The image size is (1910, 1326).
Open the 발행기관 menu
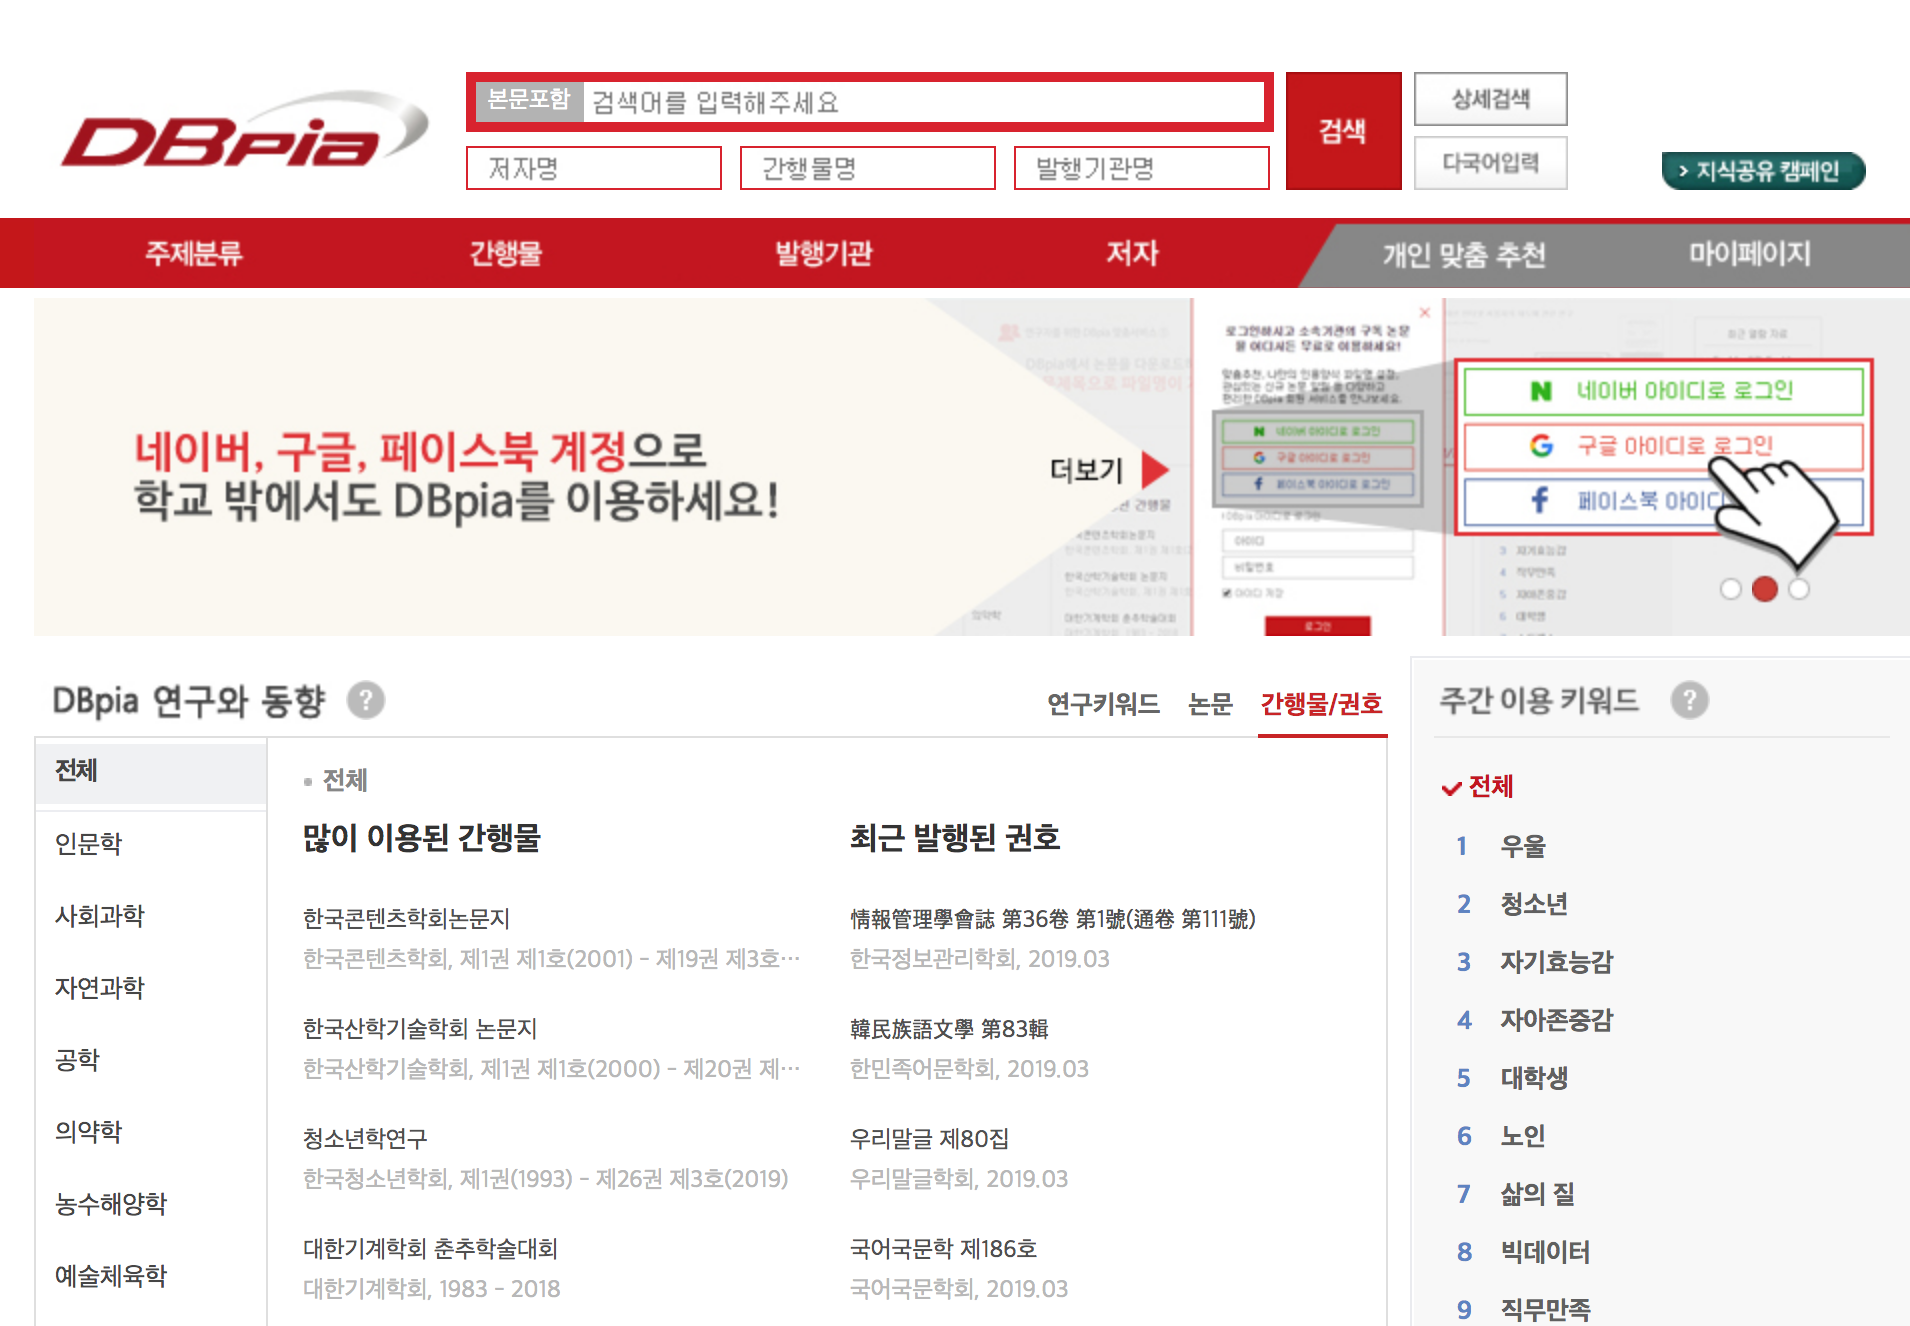[824, 253]
